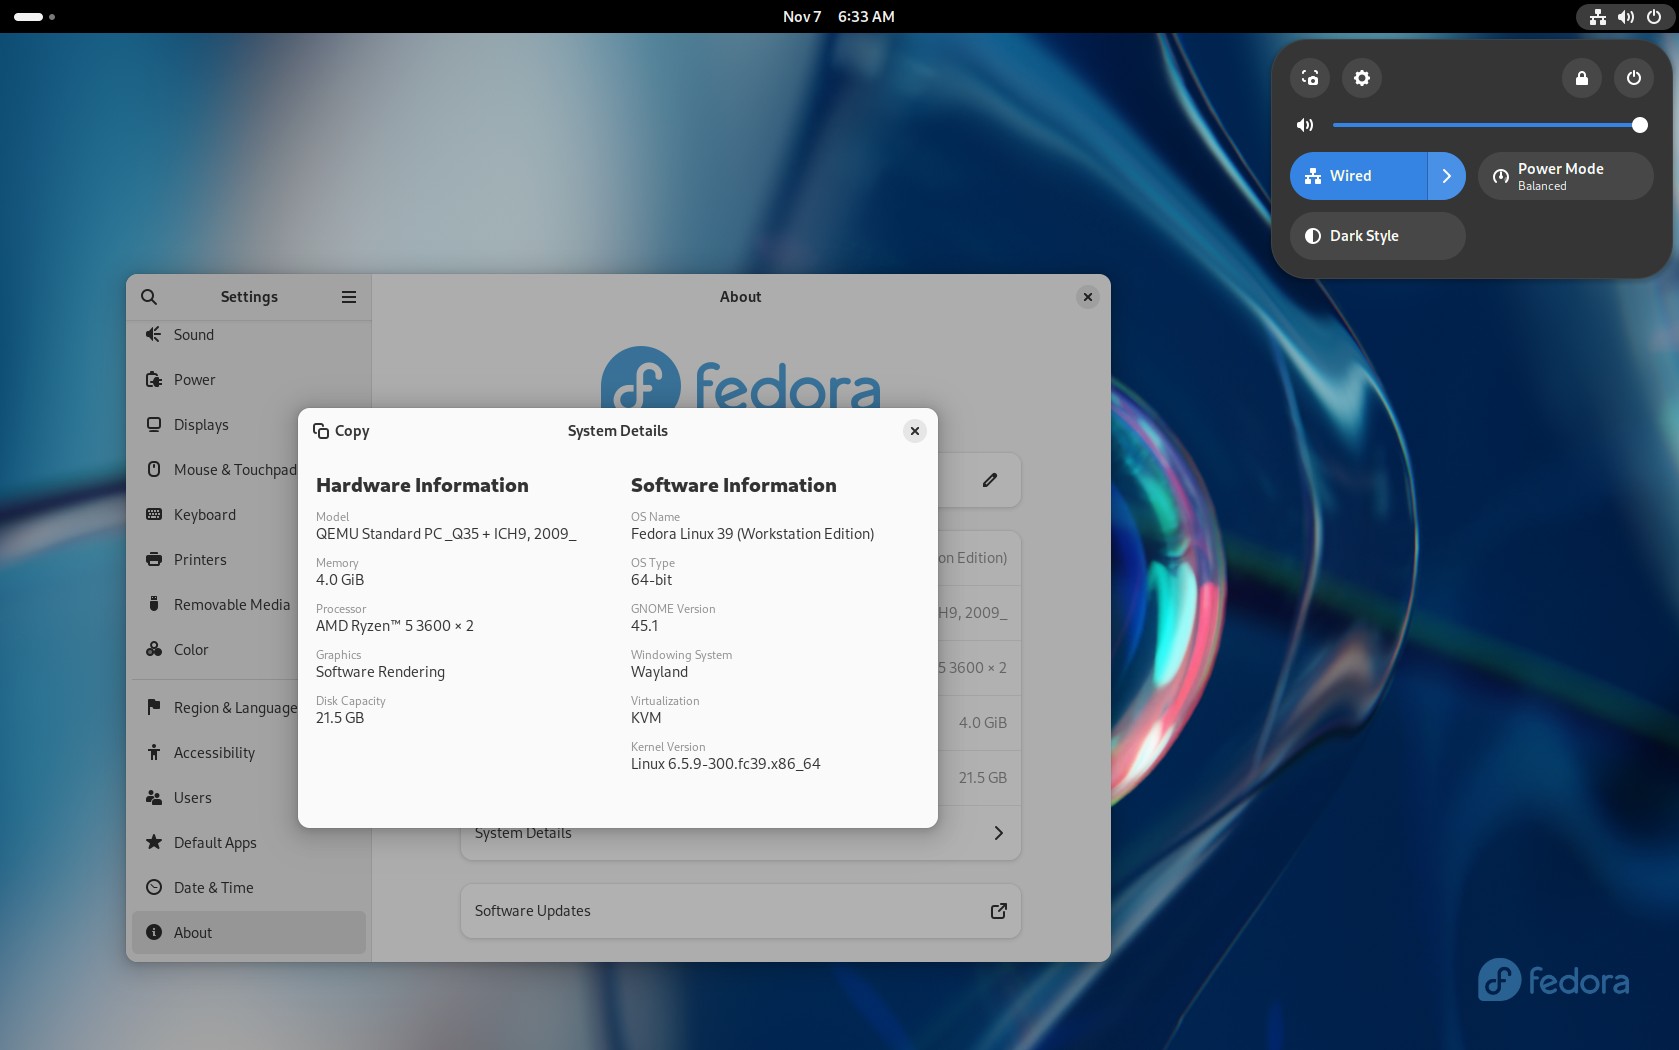Select Removable Media in sidebar
This screenshot has width=1679, height=1050.
[x=215, y=605]
